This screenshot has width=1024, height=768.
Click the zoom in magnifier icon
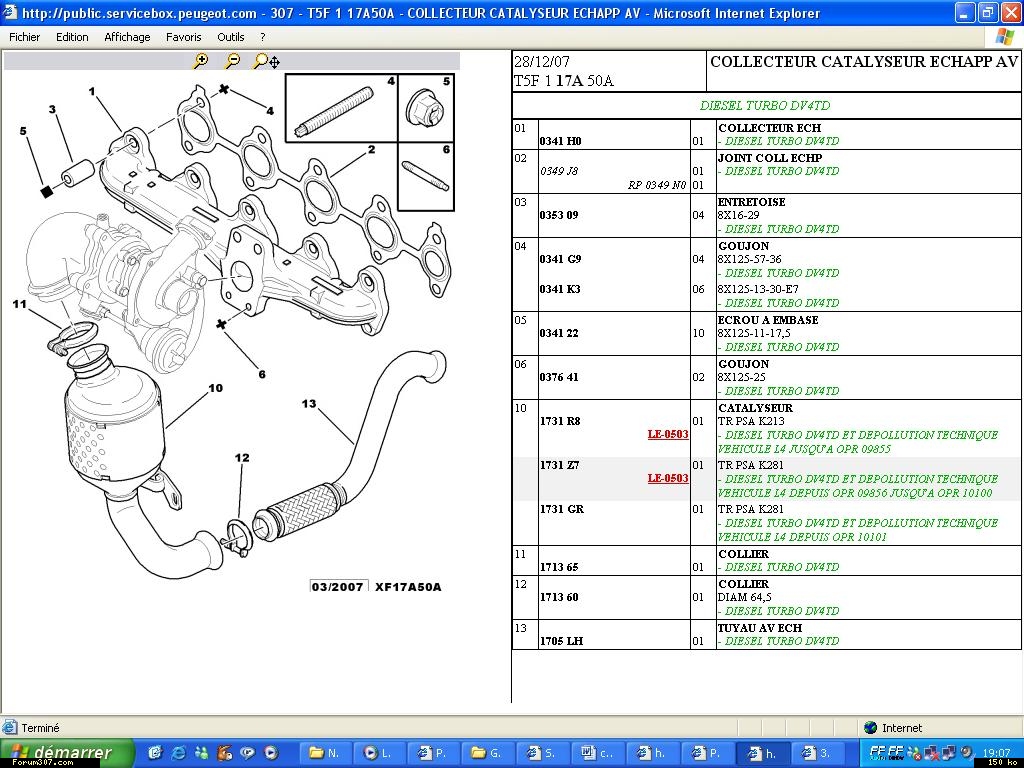pyautogui.click(x=201, y=61)
